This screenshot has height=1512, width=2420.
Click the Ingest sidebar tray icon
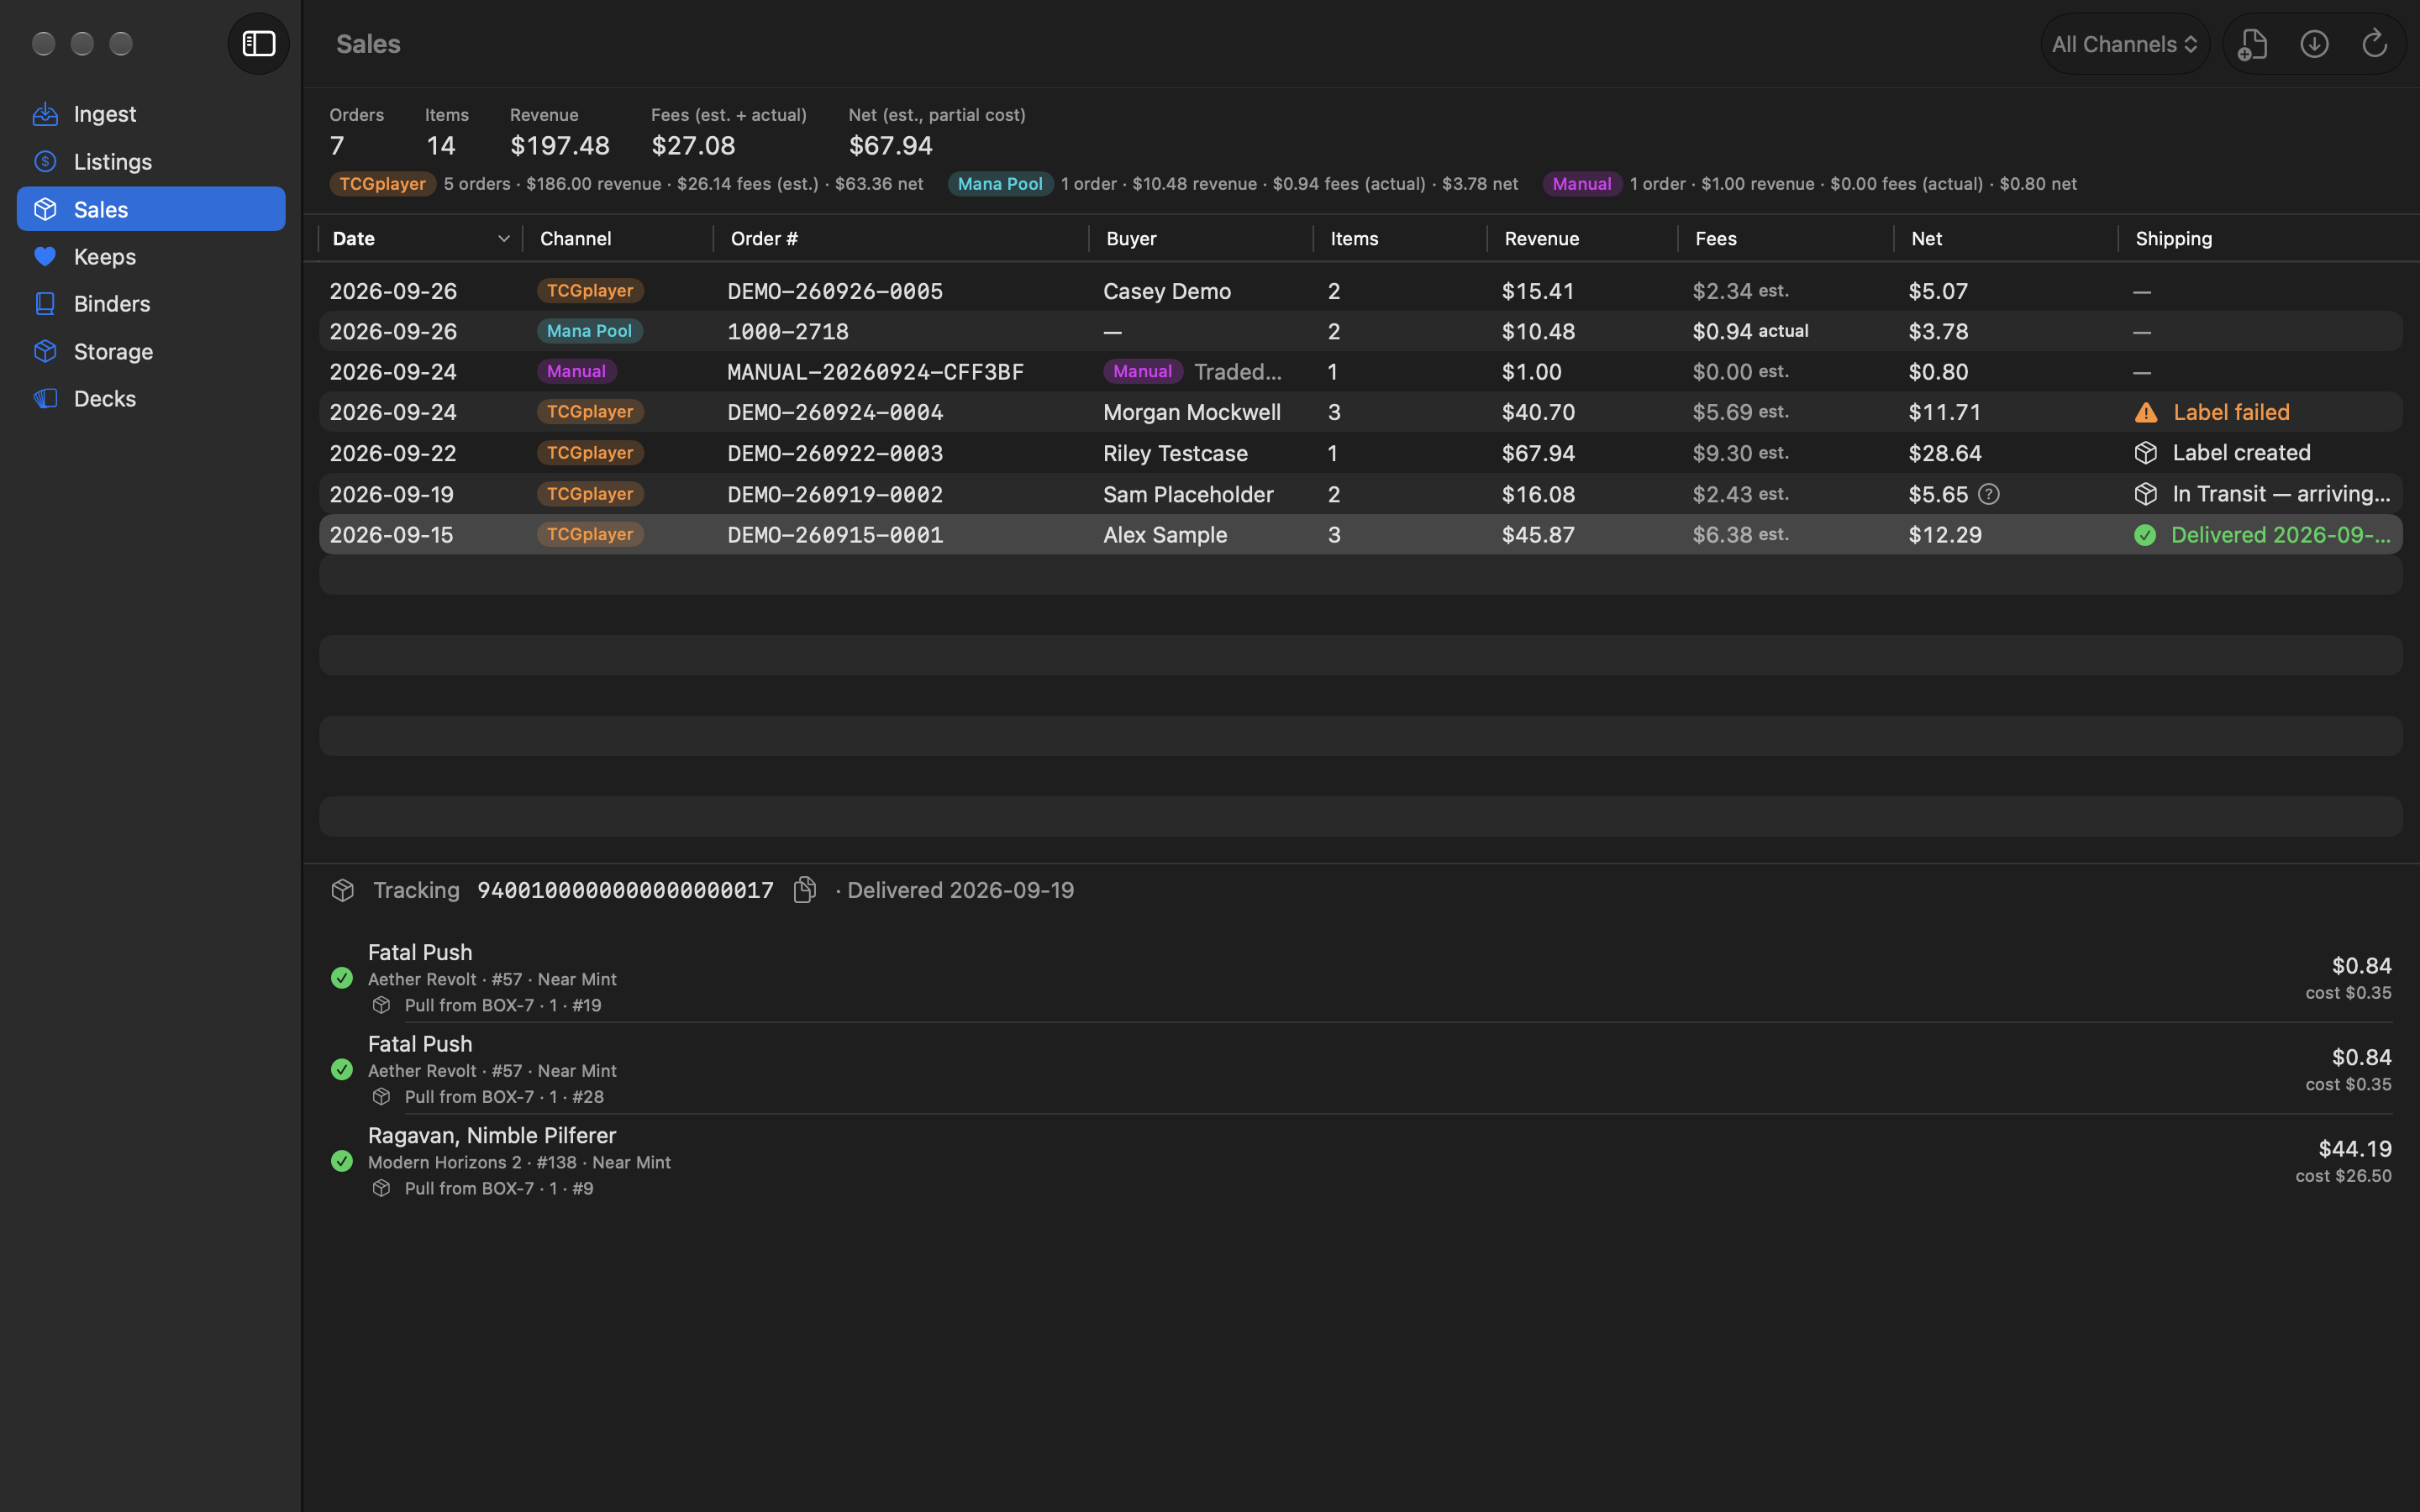pos(45,114)
